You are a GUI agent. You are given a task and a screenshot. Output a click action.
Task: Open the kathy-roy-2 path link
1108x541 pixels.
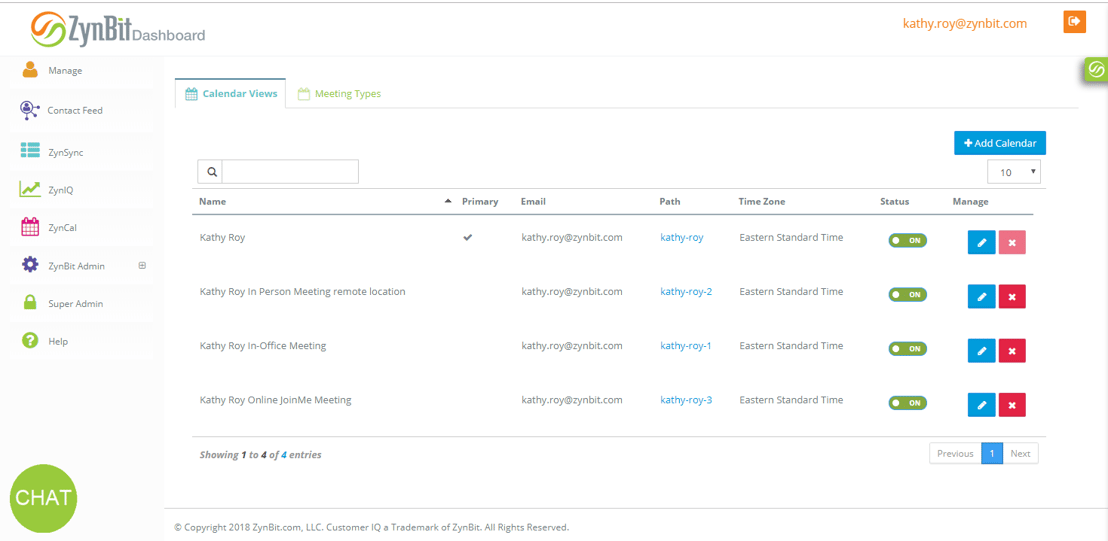(x=686, y=292)
